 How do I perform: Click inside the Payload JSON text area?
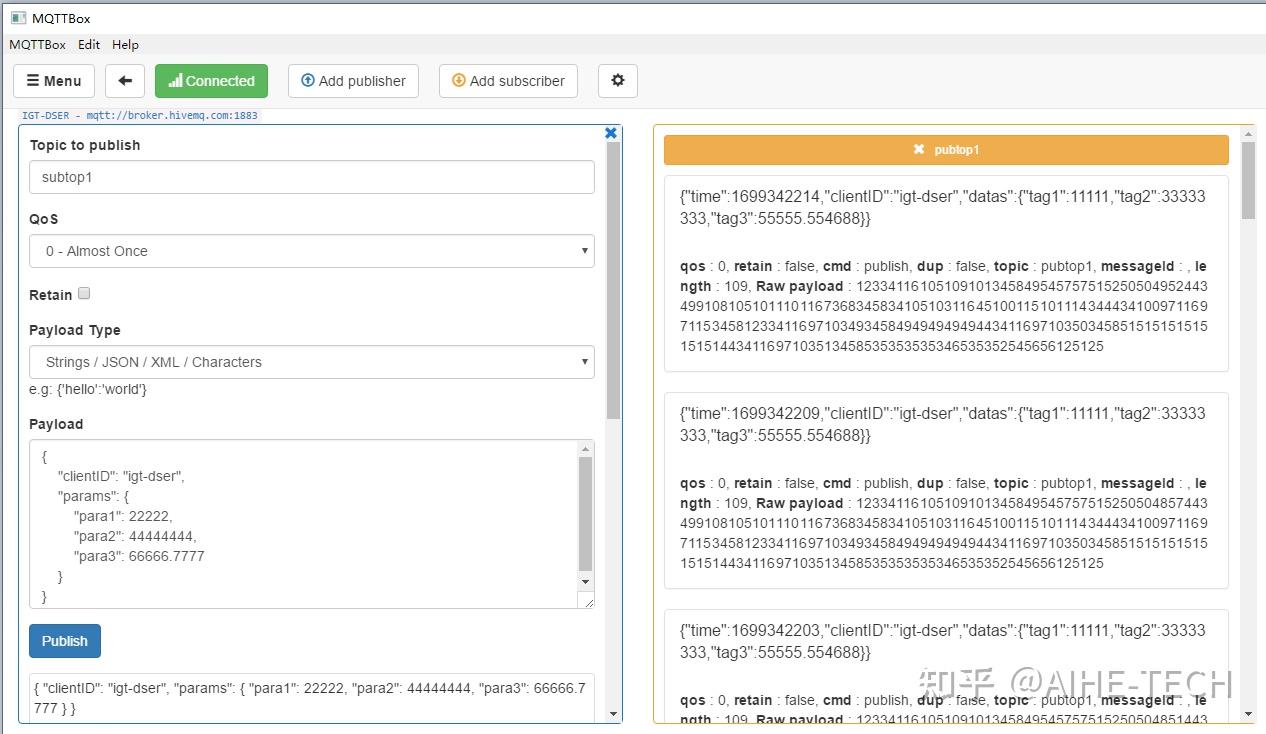(x=304, y=524)
